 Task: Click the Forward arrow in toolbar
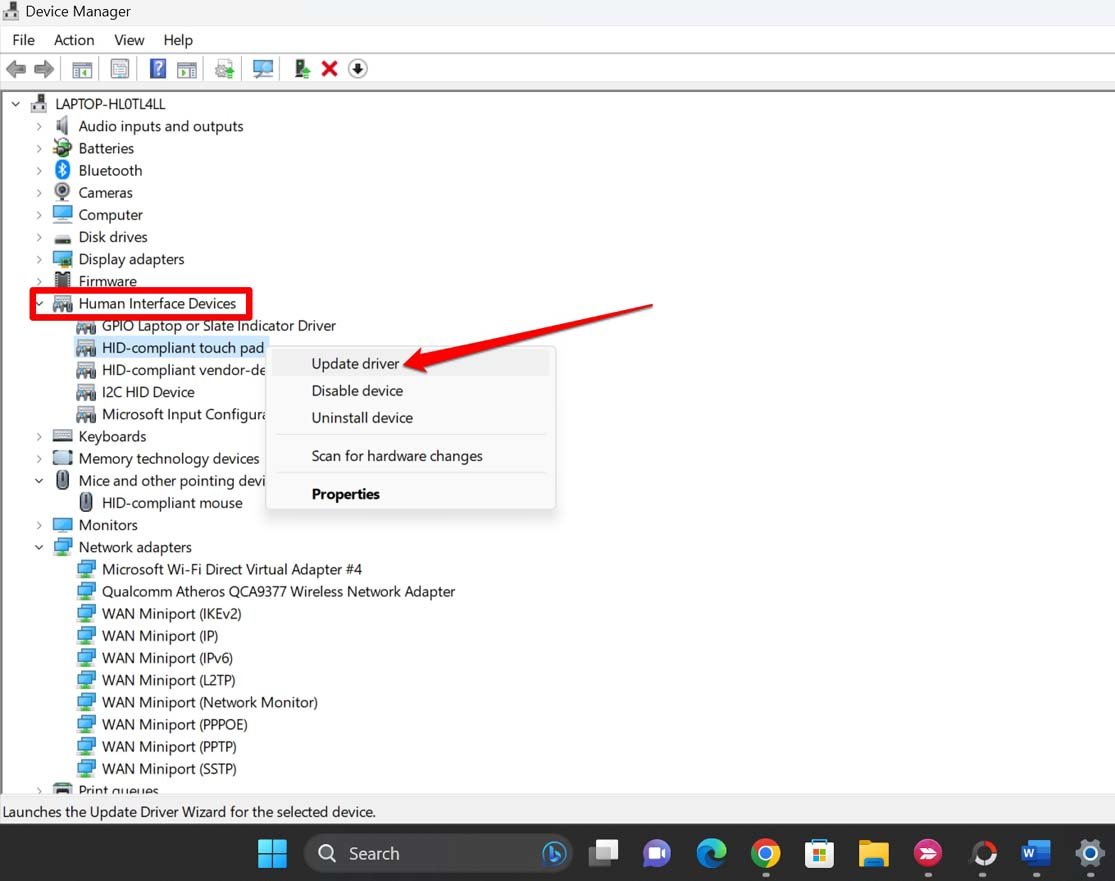click(x=44, y=69)
